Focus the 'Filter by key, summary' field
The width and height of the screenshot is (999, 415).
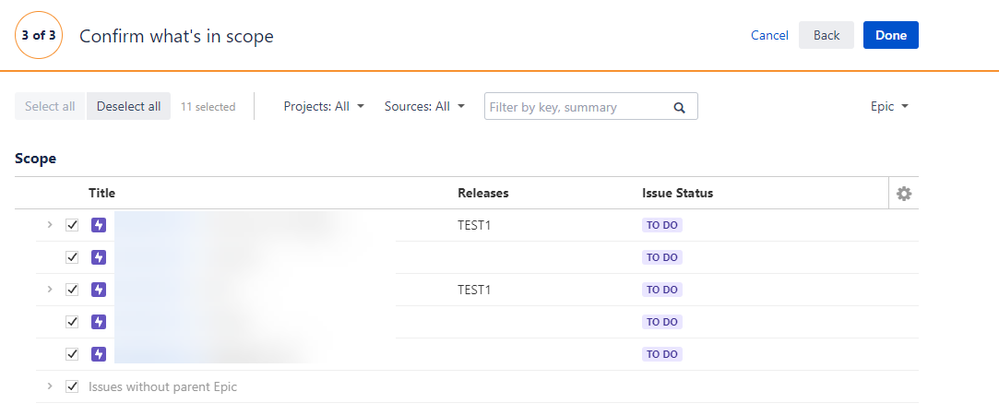click(x=591, y=106)
